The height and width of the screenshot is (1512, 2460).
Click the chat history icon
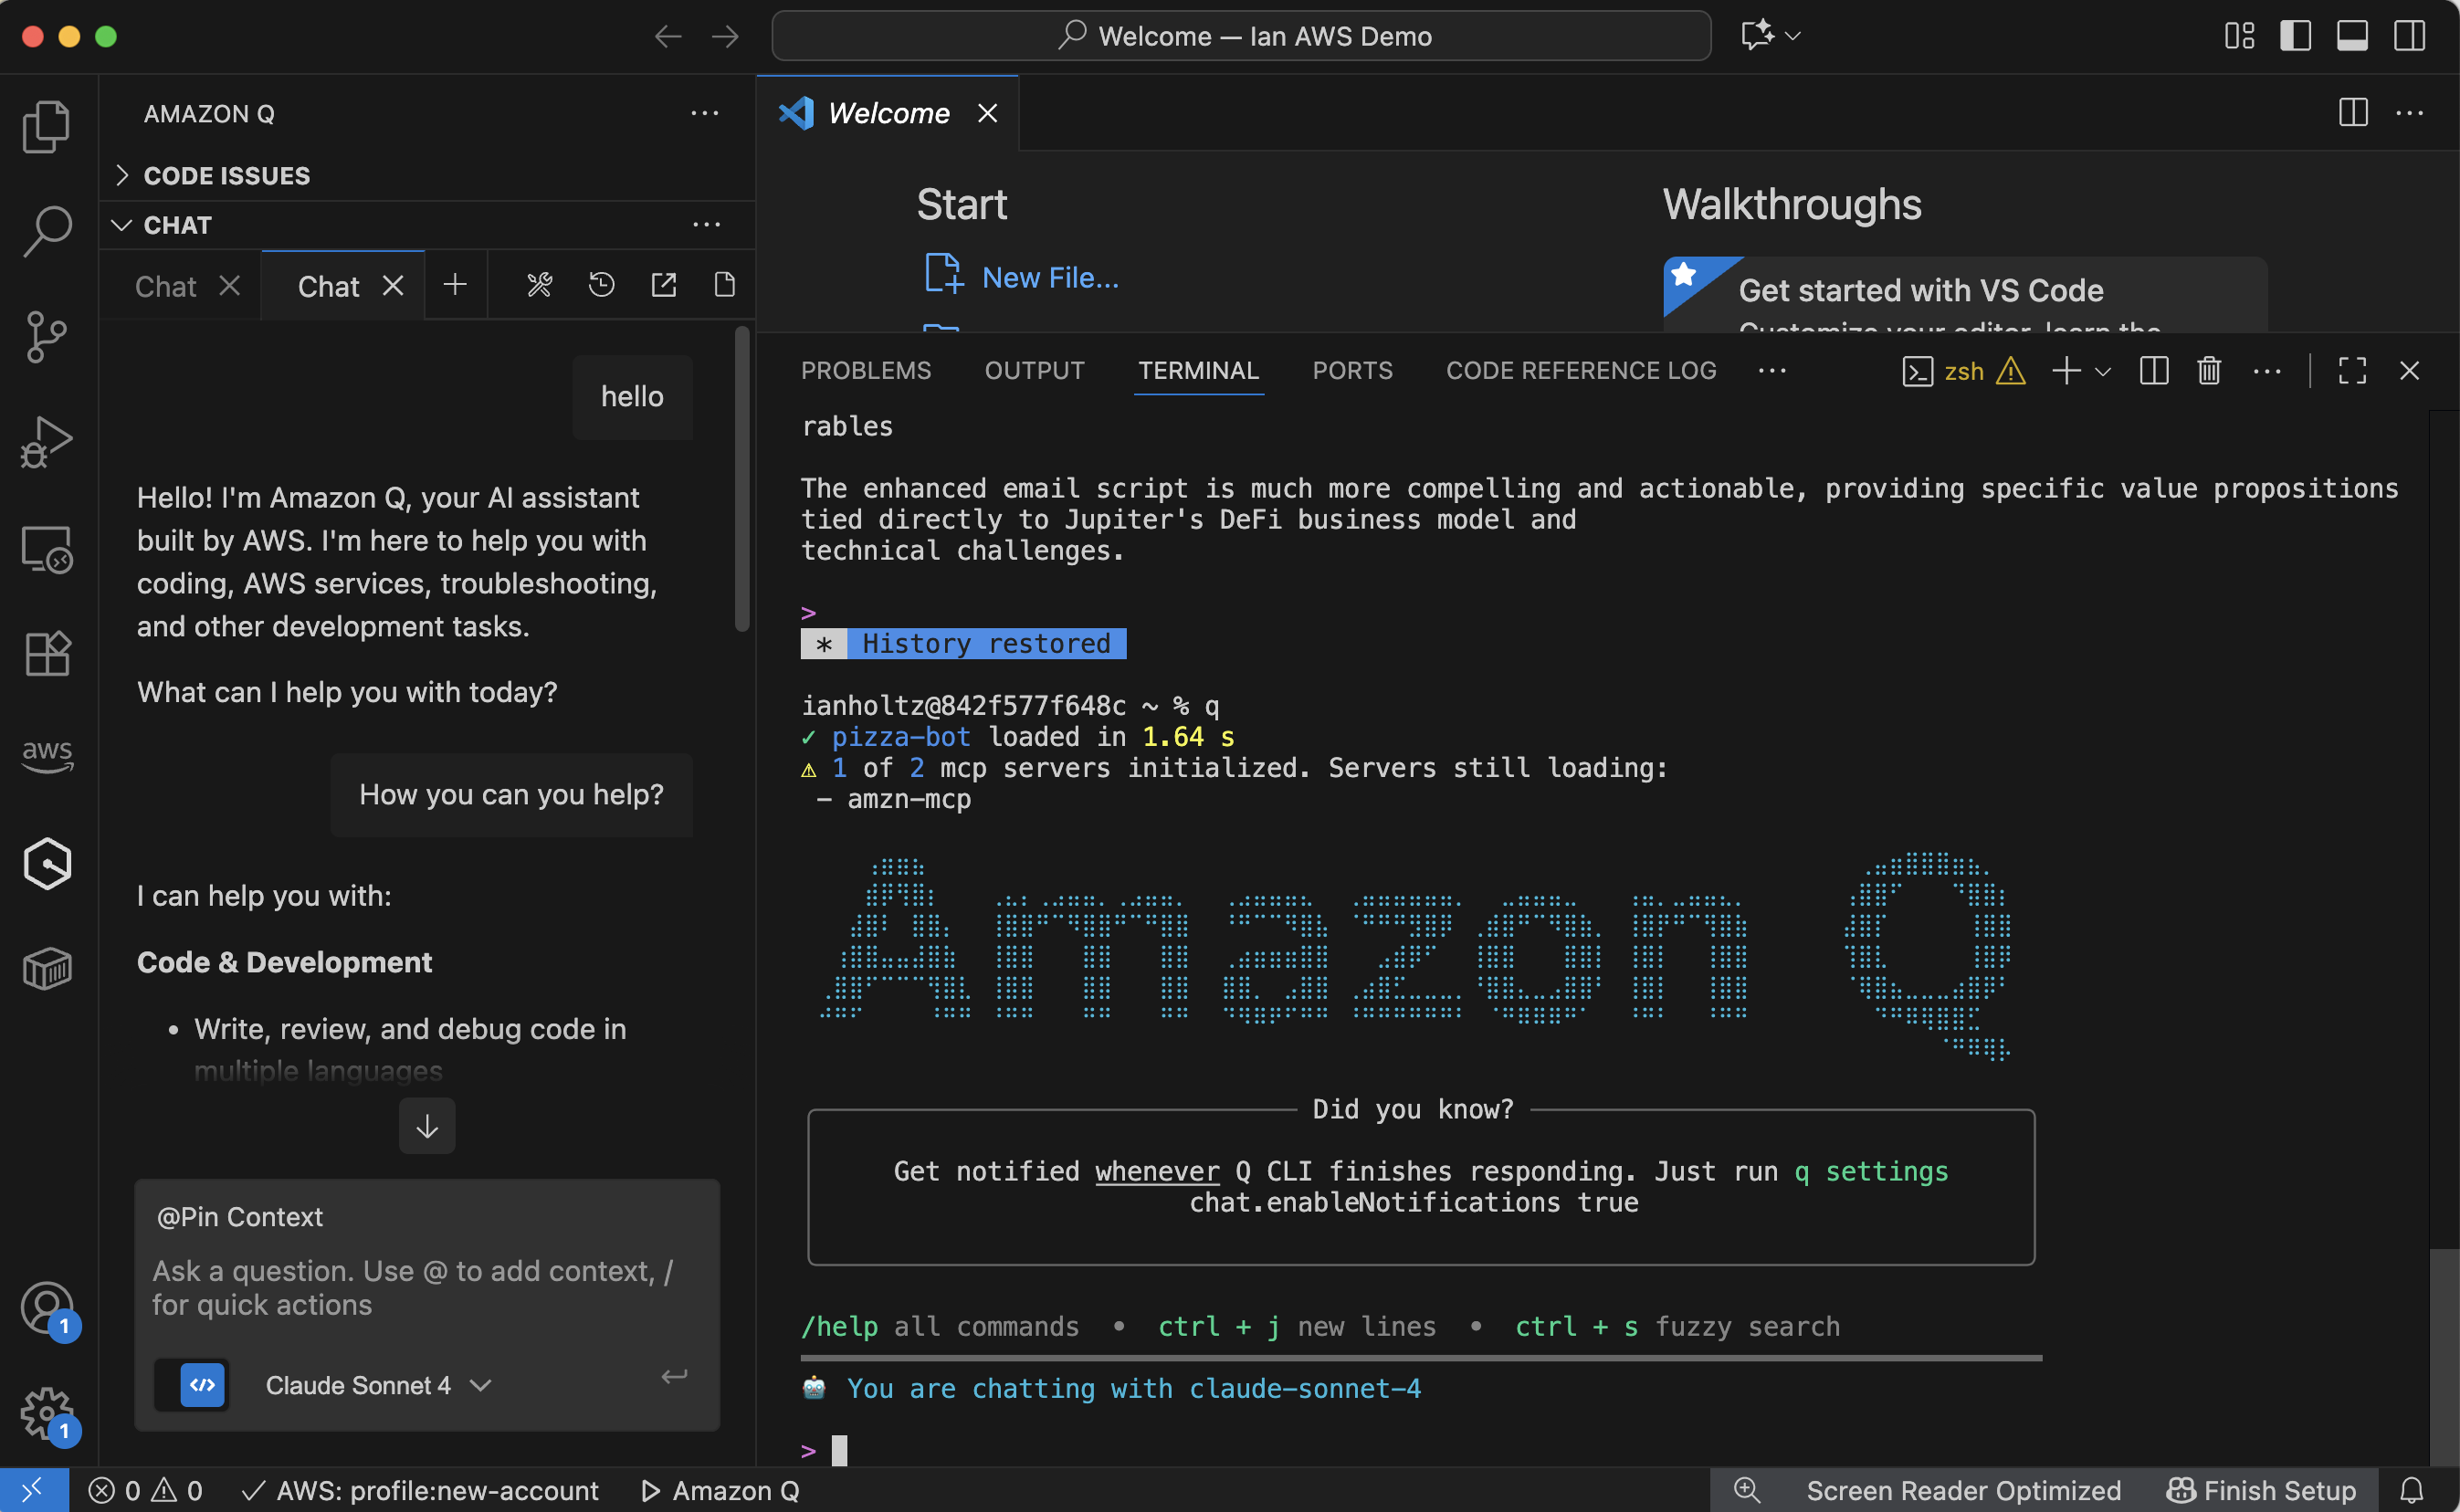click(601, 286)
